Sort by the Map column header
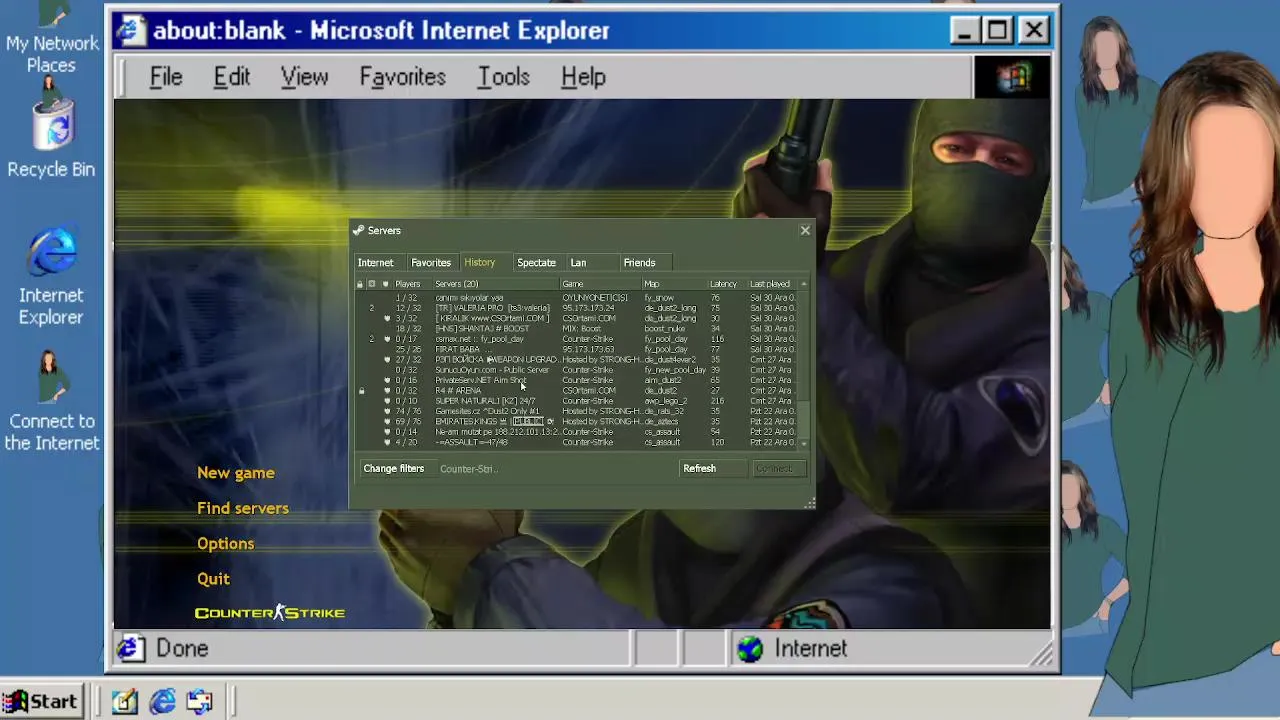Screen dimensions: 1280x720 (675, 284)
